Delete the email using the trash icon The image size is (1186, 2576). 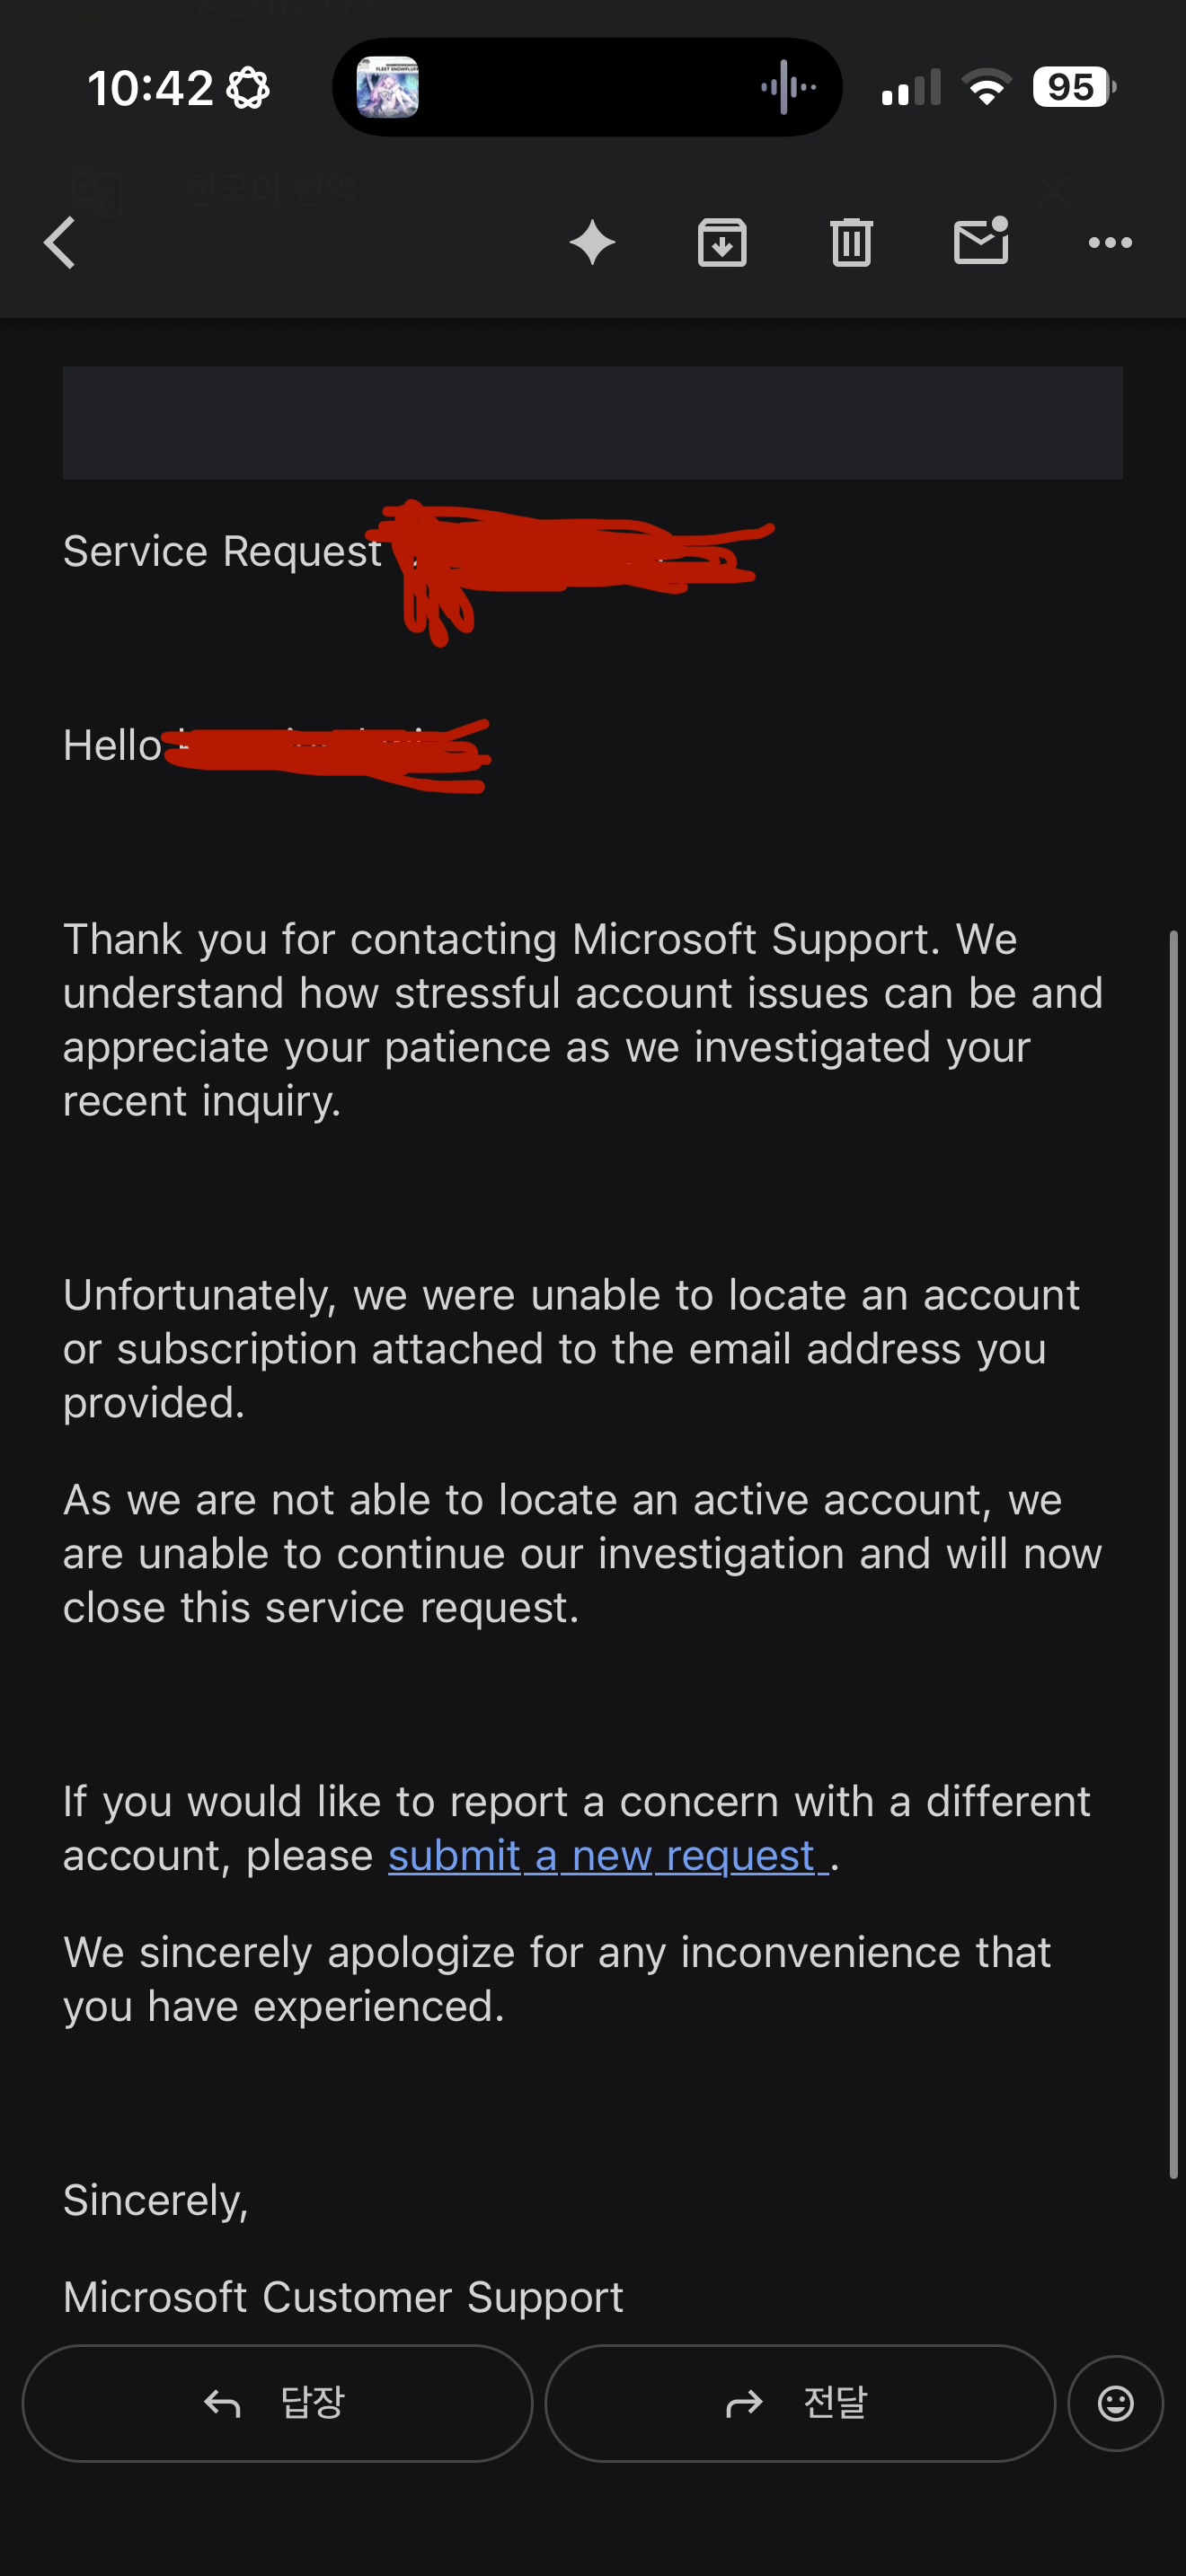pos(851,242)
